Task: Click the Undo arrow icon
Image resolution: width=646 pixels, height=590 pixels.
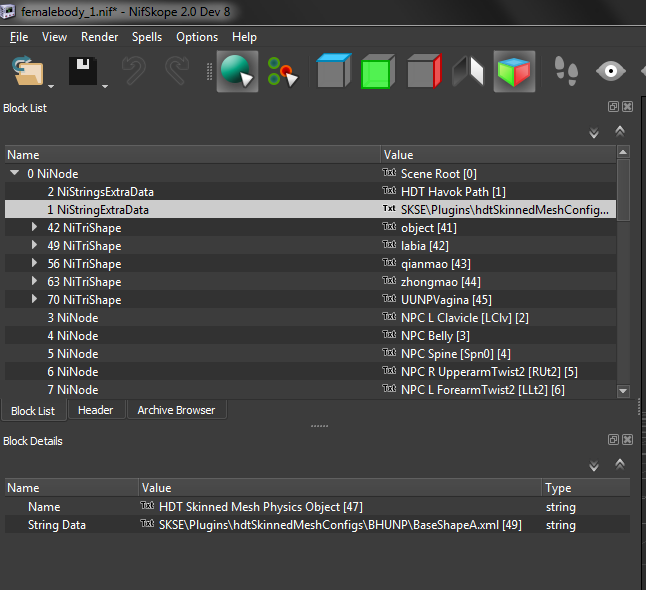Action: click(x=134, y=71)
